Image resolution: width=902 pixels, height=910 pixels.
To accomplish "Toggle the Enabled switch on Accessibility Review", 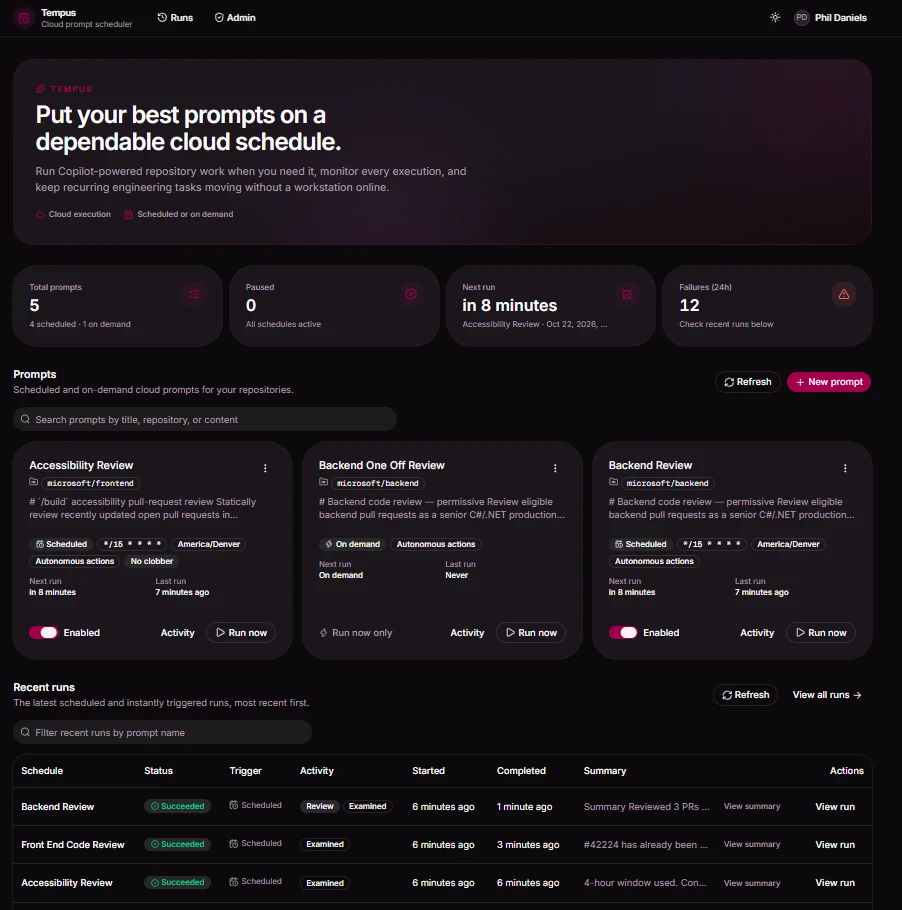I will [x=44, y=633].
